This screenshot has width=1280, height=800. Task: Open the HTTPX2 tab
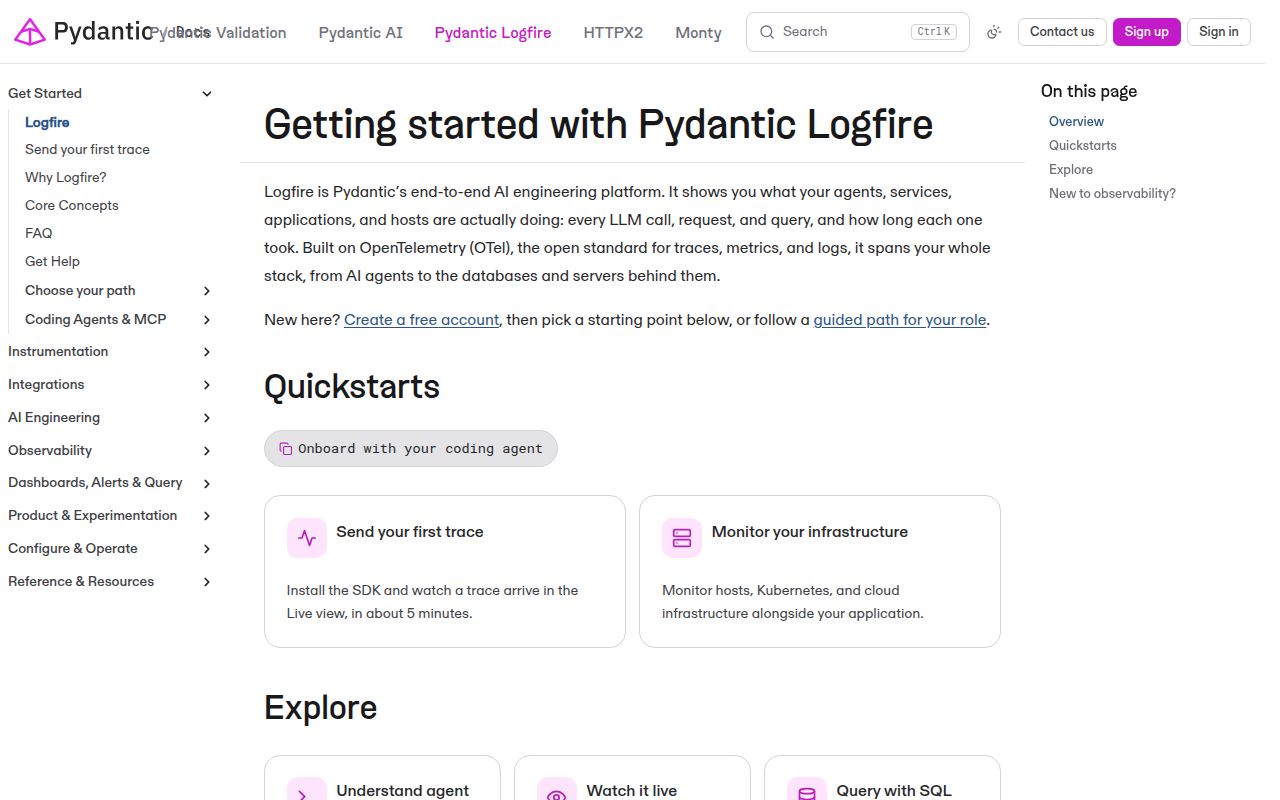(613, 33)
